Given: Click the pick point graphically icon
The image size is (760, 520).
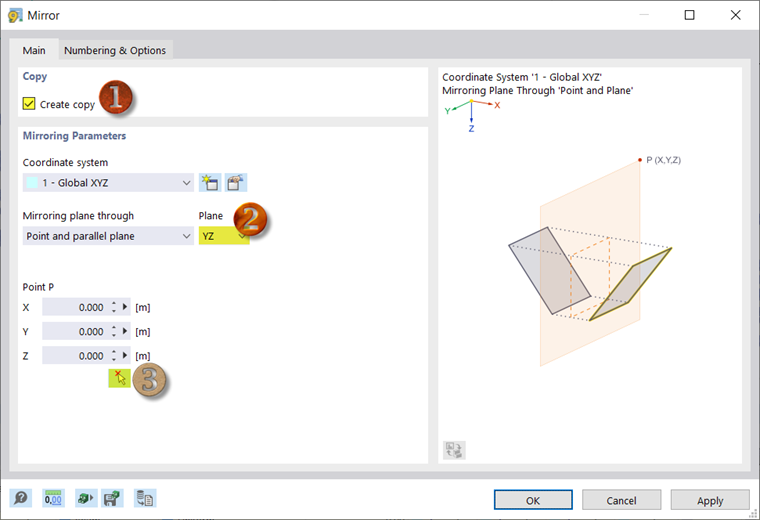Looking at the screenshot, I should tap(119, 378).
